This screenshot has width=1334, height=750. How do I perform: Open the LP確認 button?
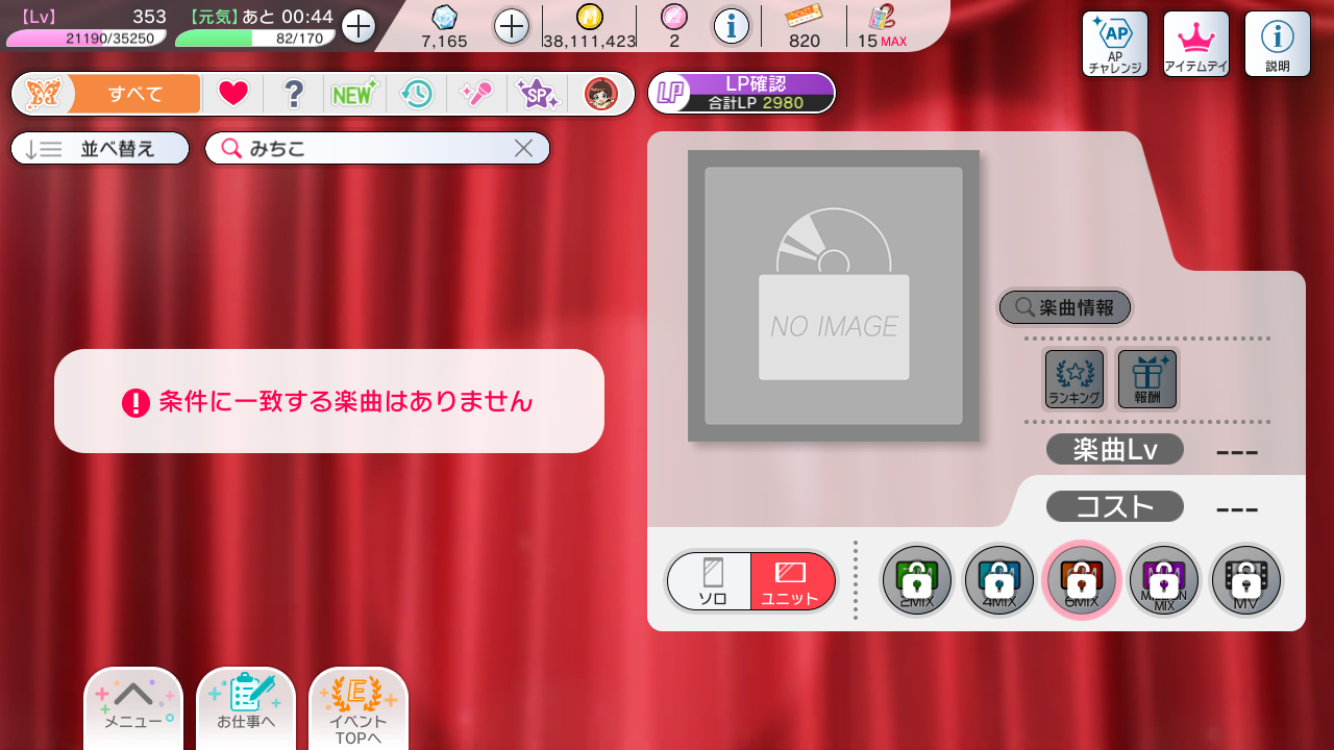click(742, 93)
